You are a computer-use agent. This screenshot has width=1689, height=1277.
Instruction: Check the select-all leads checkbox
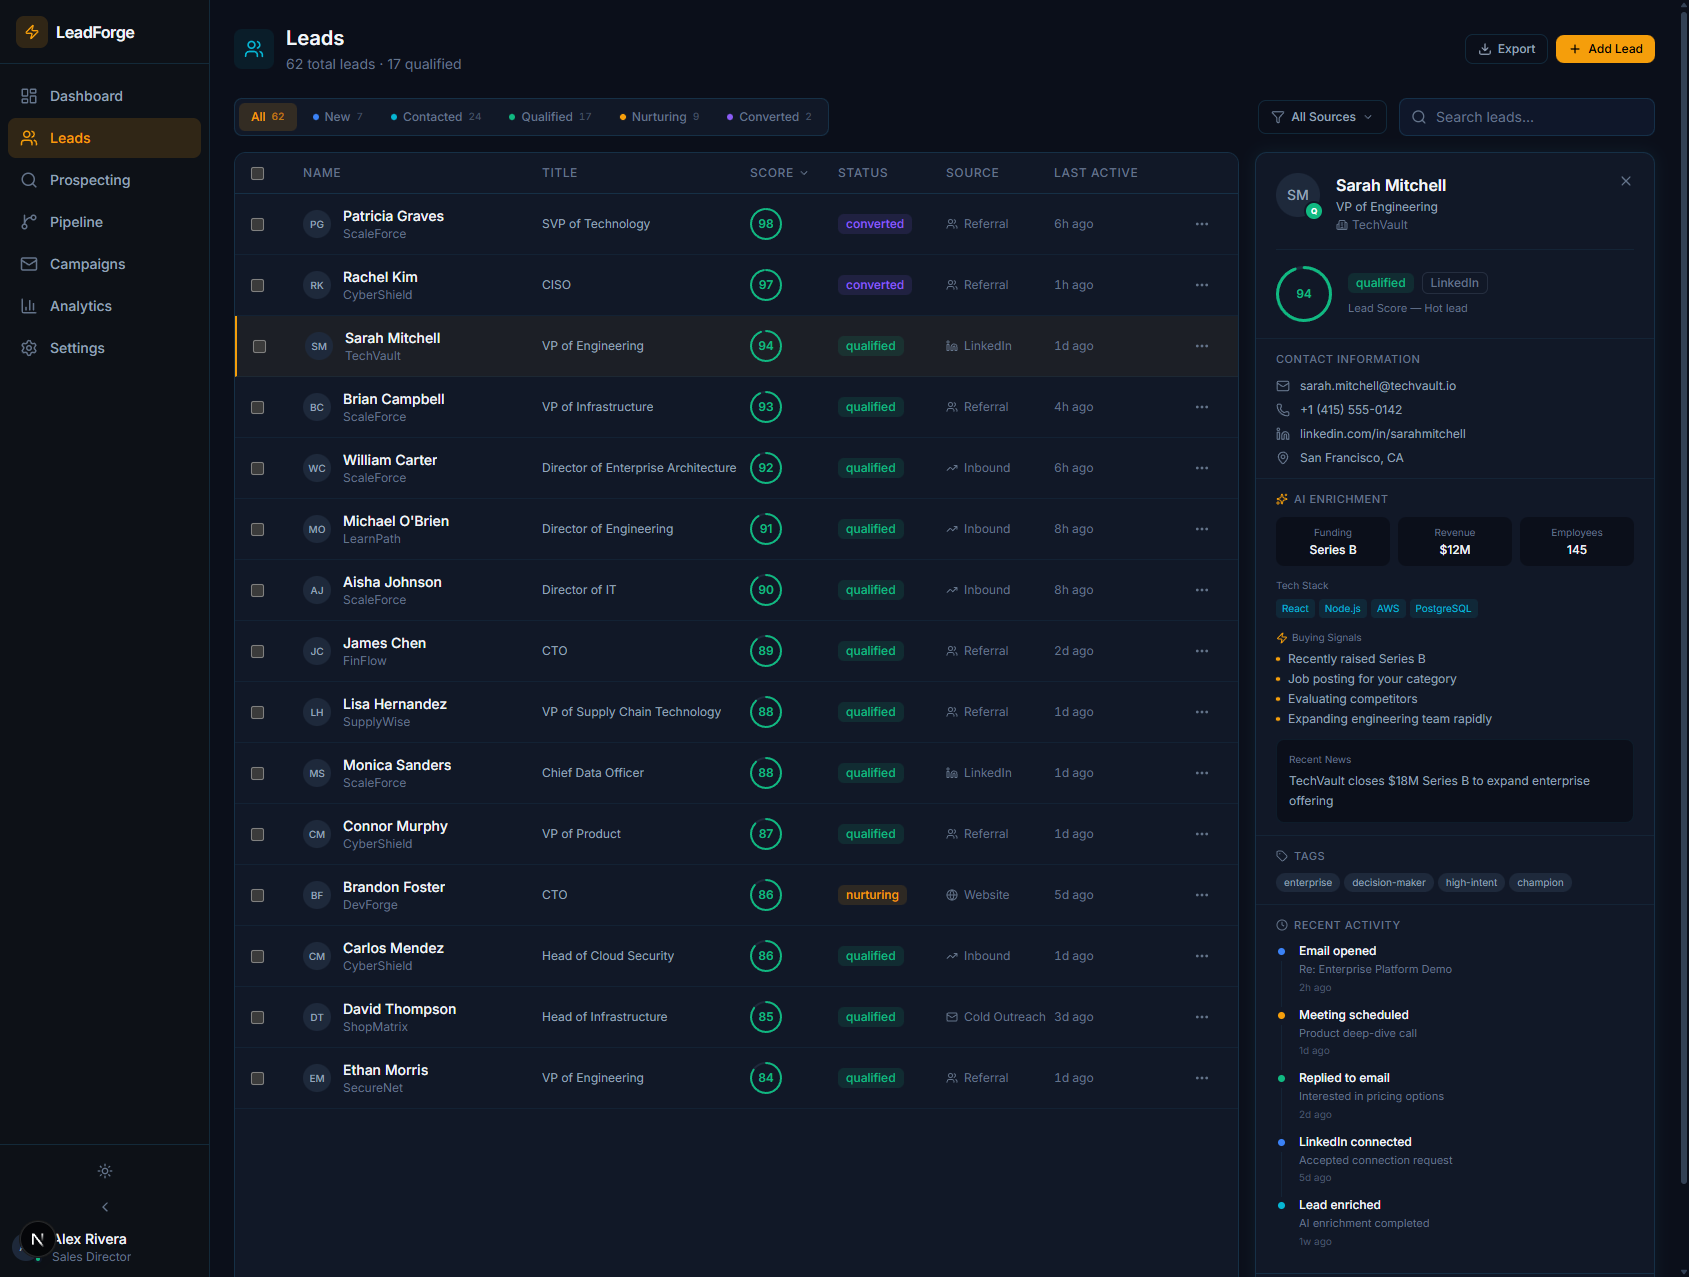click(x=258, y=173)
